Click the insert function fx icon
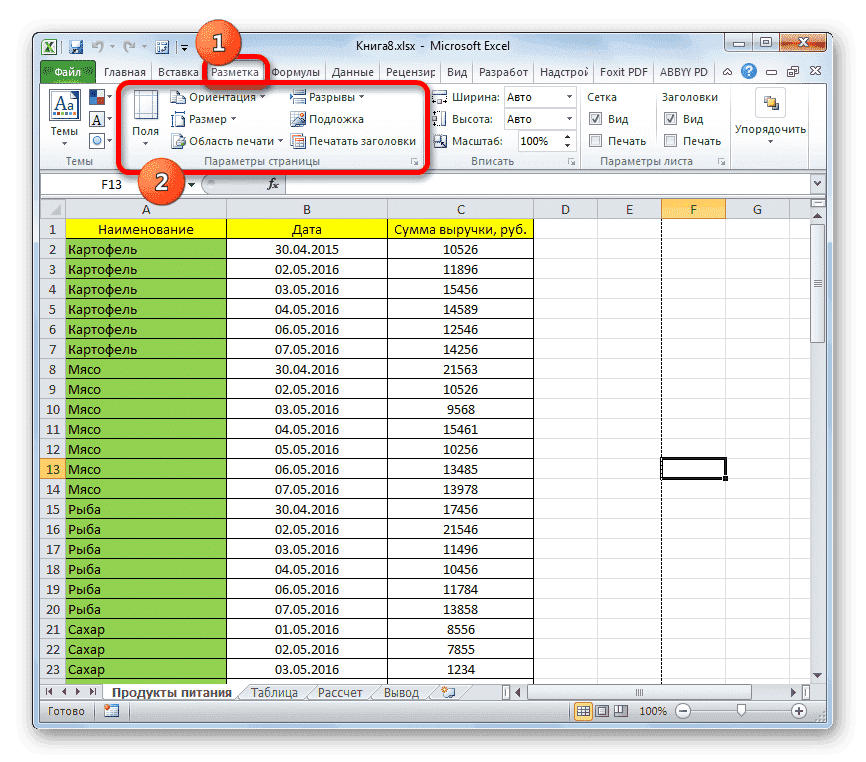 (x=272, y=184)
